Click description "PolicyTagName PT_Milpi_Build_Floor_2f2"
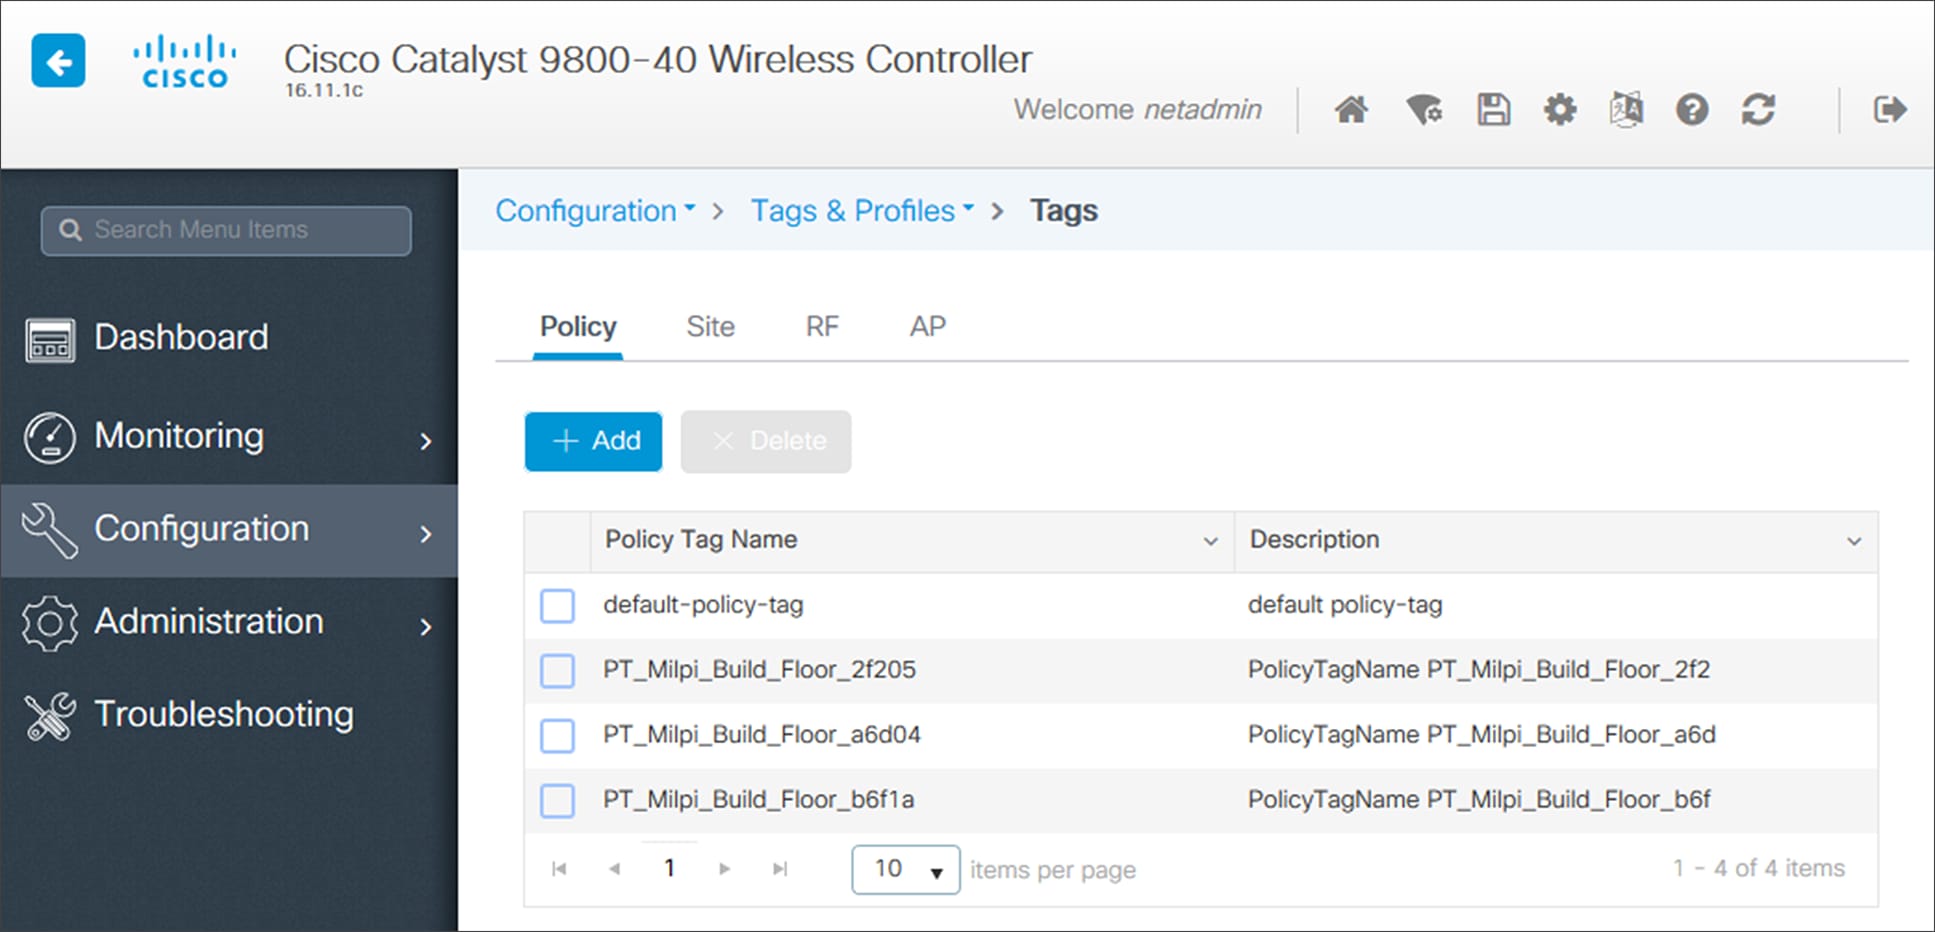The image size is (1935, 932). [1479, 669]
